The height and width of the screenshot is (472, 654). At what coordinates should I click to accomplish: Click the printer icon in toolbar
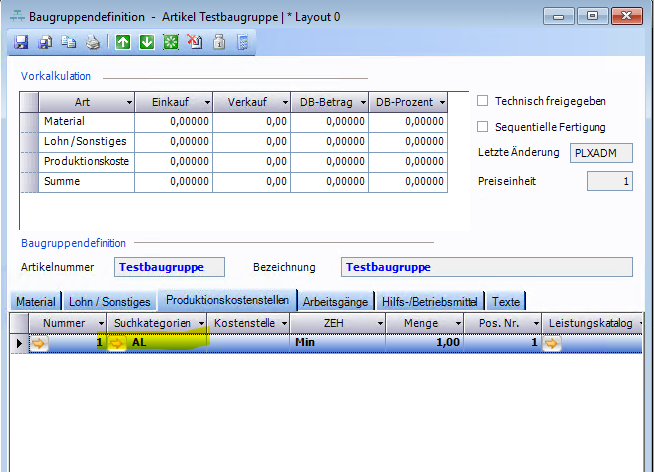point(92,42)
